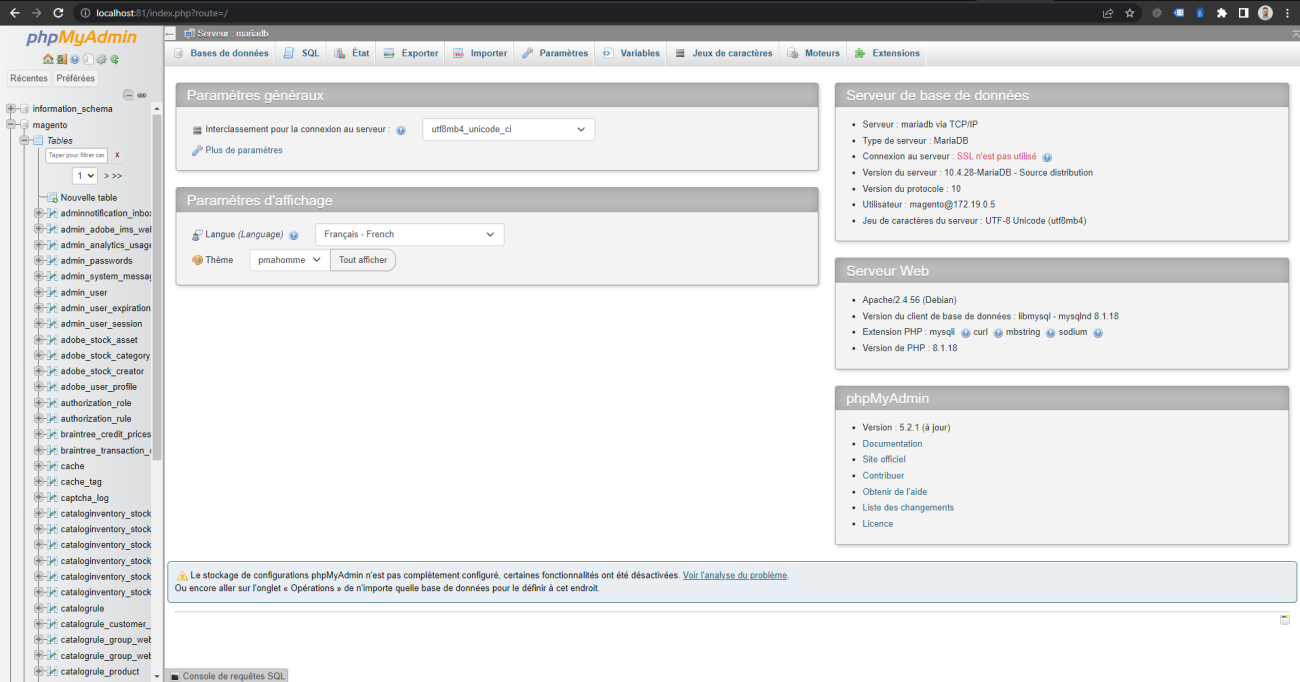Click the blue help icon in the sidebar header
Viewport: 1300px width, 682px height.
pos(74,58)
